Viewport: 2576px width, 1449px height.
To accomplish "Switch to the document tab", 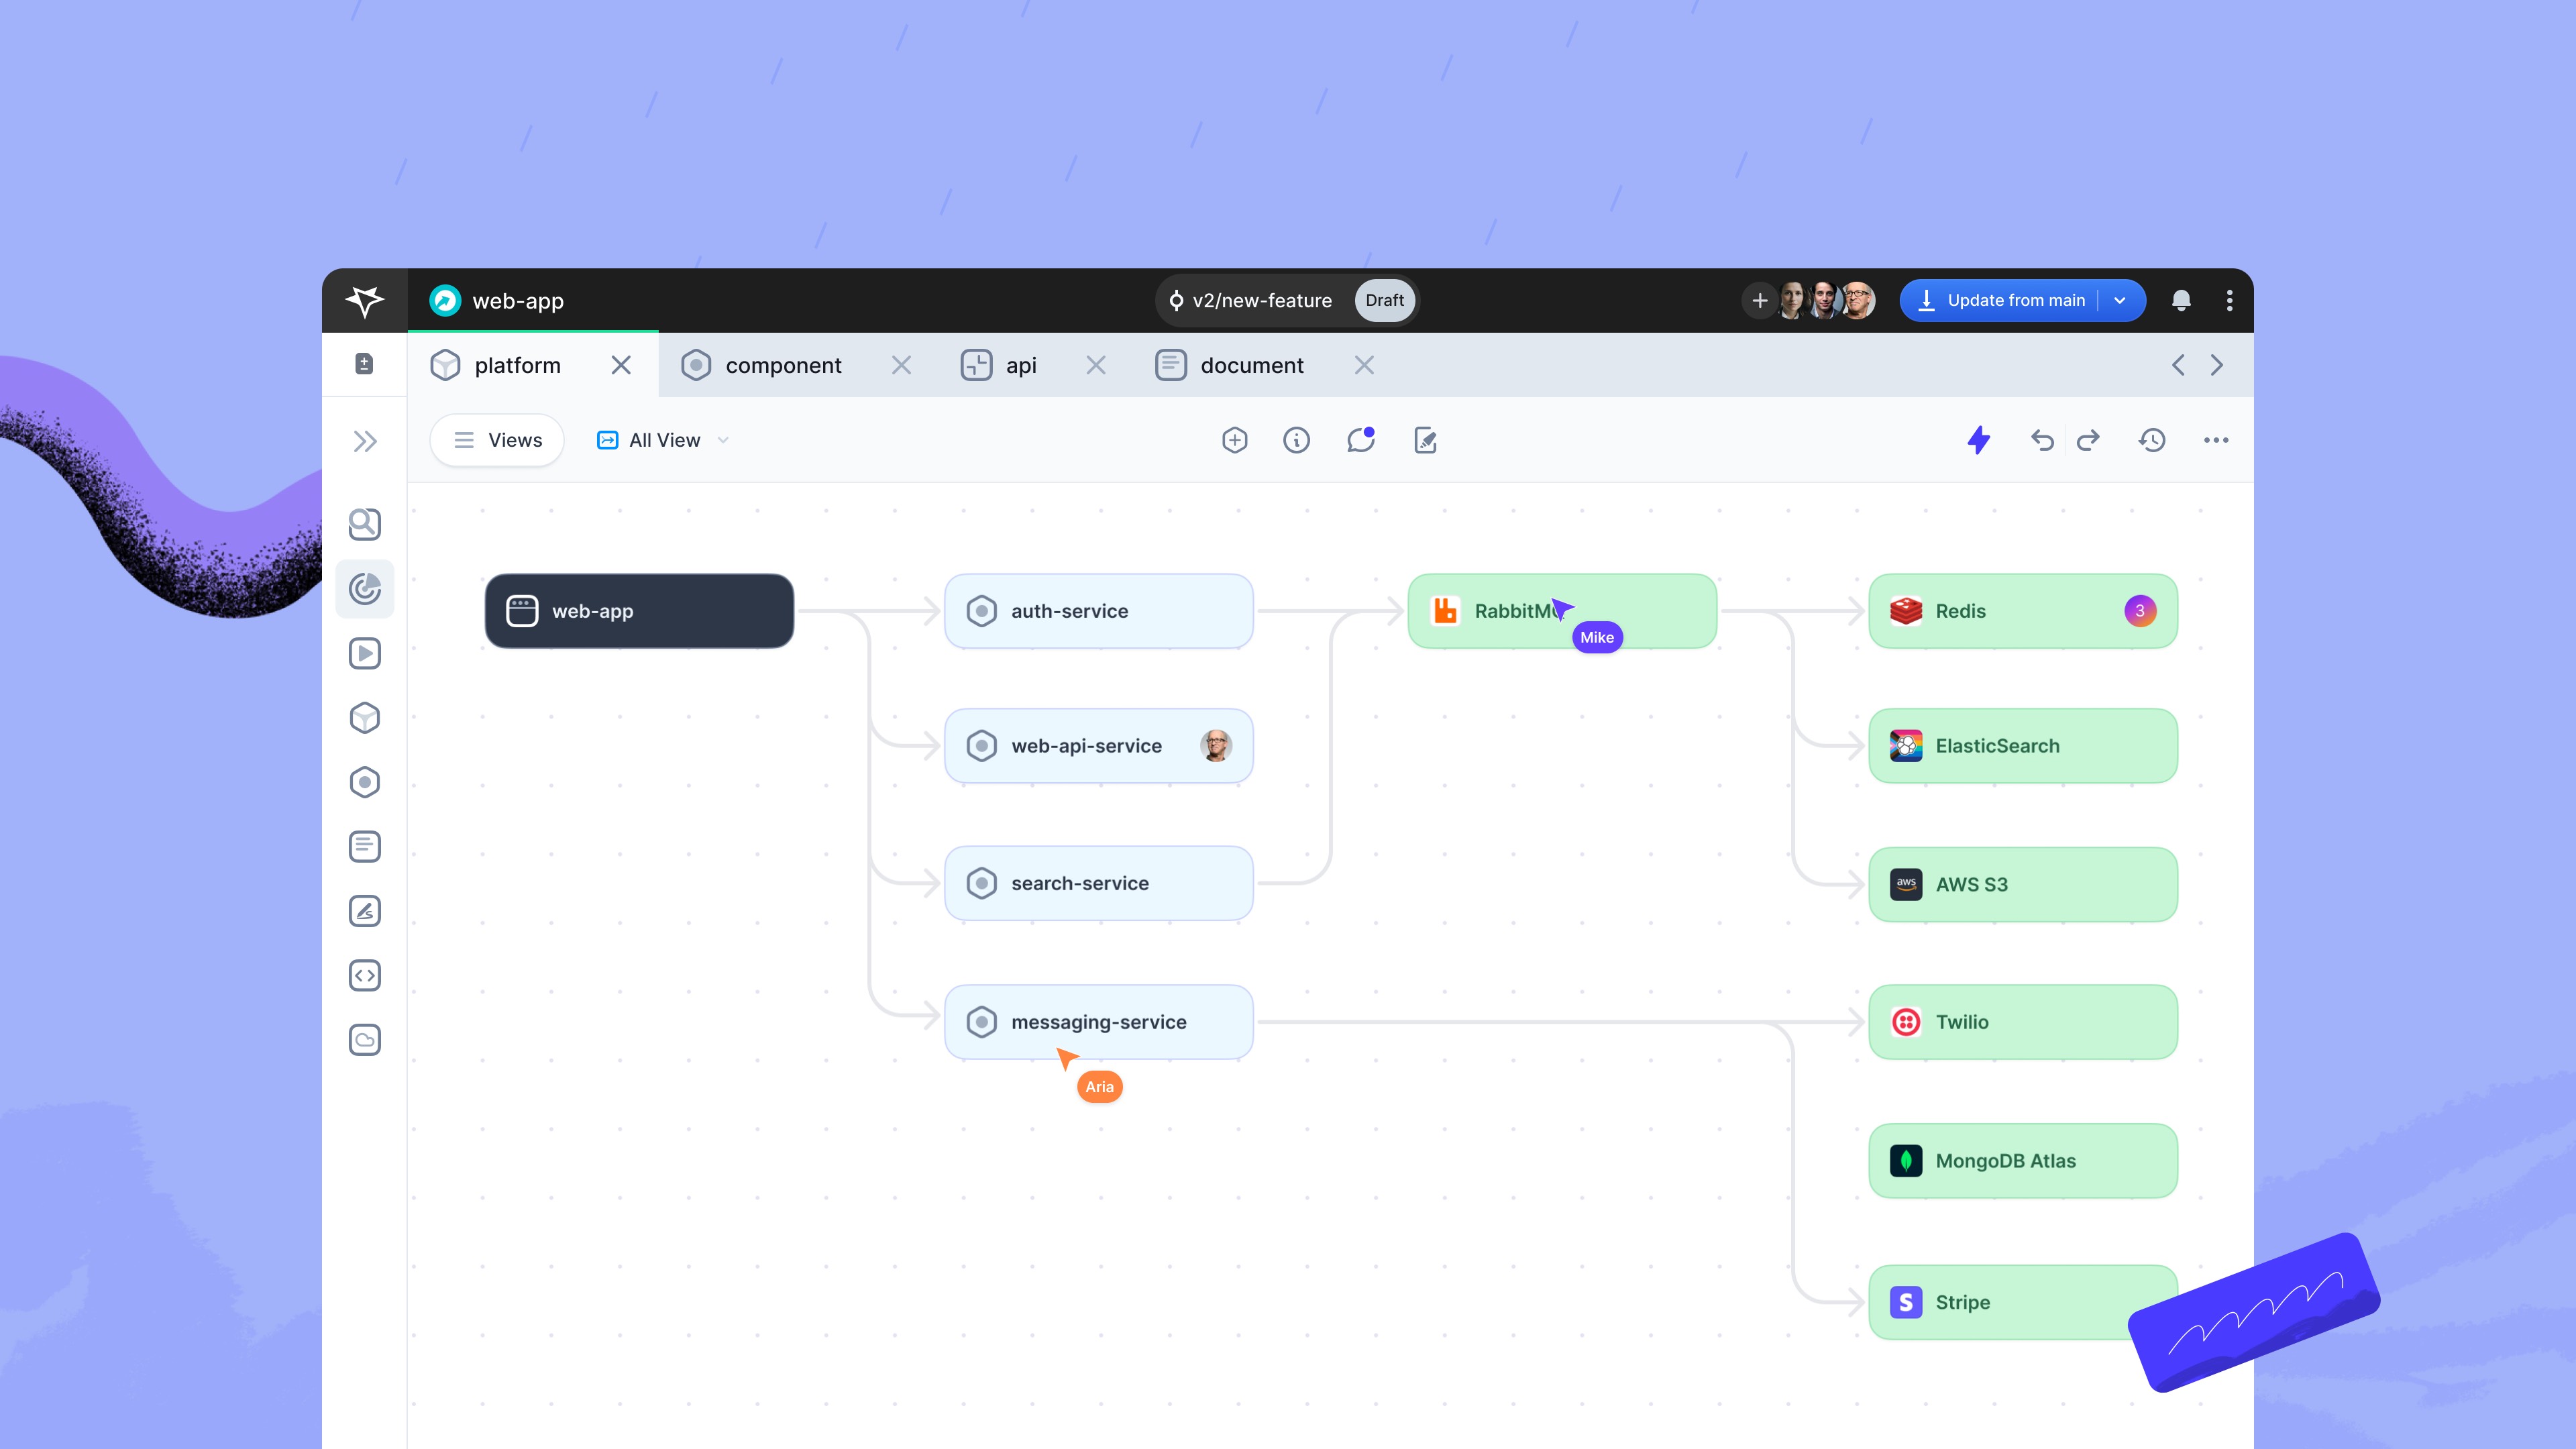I will coord(1251,365).
